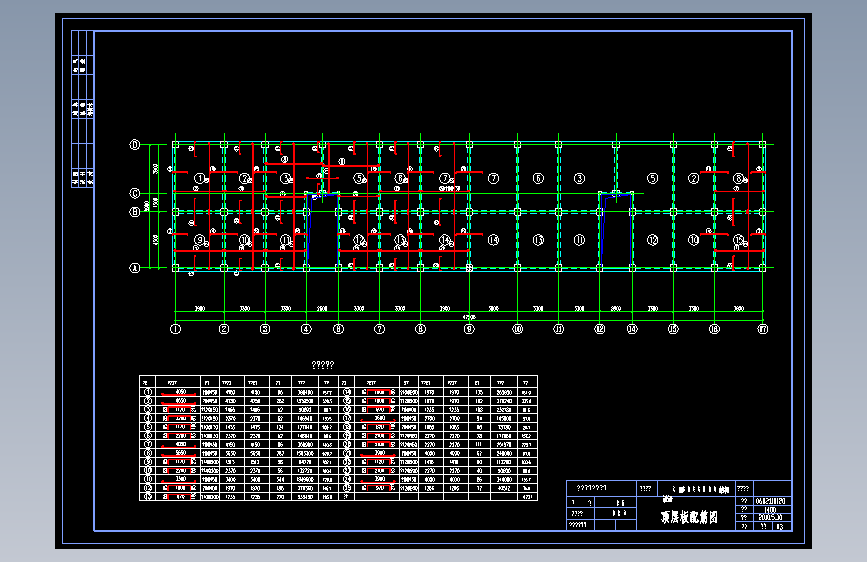Click the right blue stairwell outline
Image resolution: width=867 pixels, height=562 pixels.
pos(616,230)
